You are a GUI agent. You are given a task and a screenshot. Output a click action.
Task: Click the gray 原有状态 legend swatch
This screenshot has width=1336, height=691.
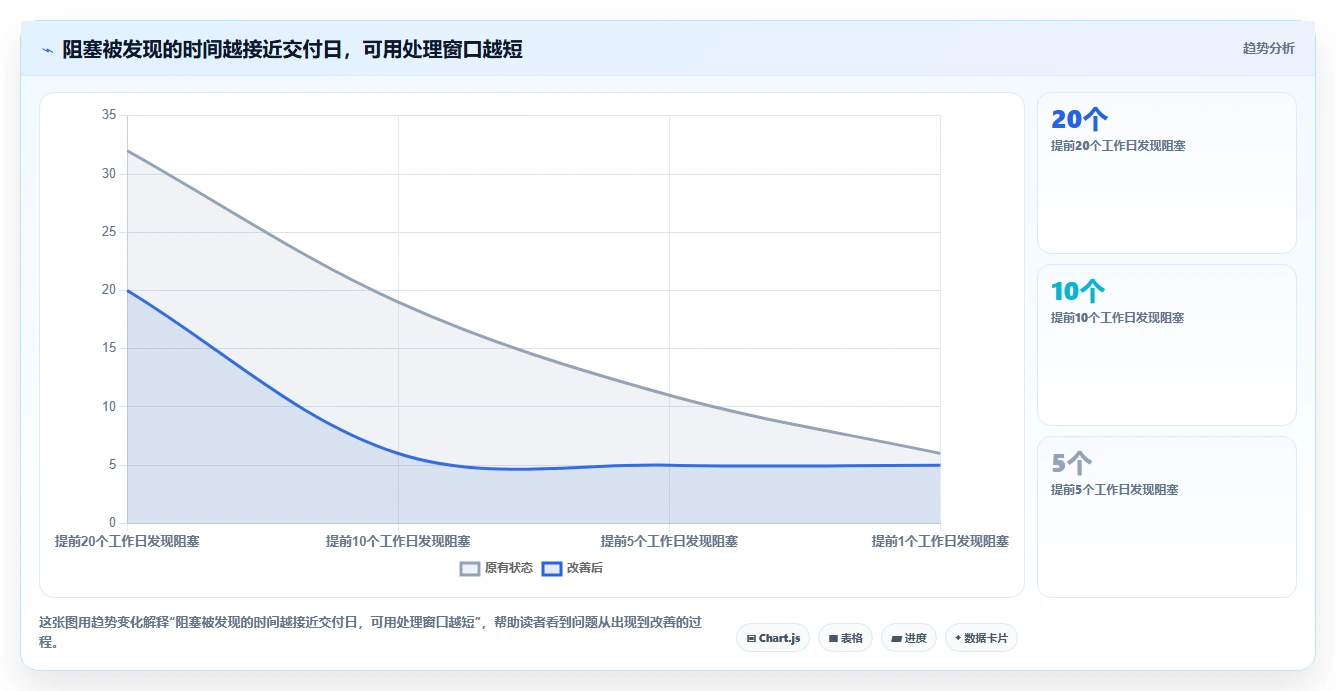pyautogui.click(x=470, y=568)
